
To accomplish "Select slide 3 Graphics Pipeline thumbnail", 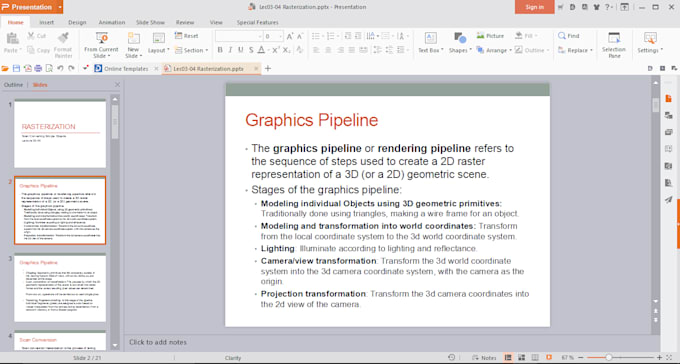I will tap(60, 288).
